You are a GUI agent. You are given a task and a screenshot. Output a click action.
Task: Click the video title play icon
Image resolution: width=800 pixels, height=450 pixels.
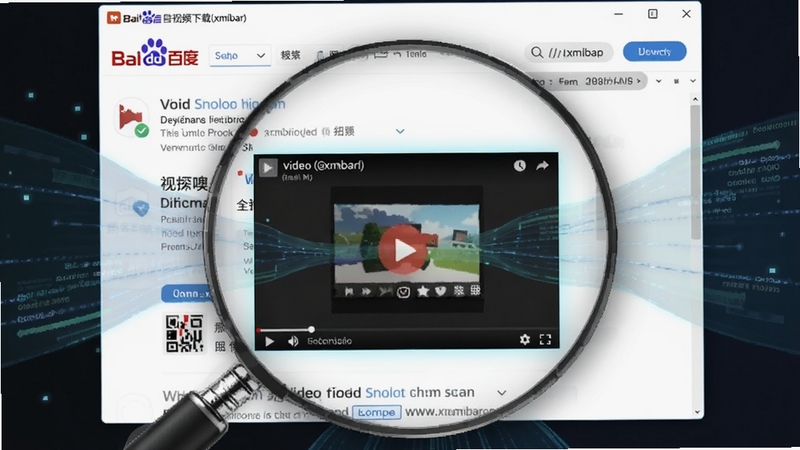click(x=268, y=167)
